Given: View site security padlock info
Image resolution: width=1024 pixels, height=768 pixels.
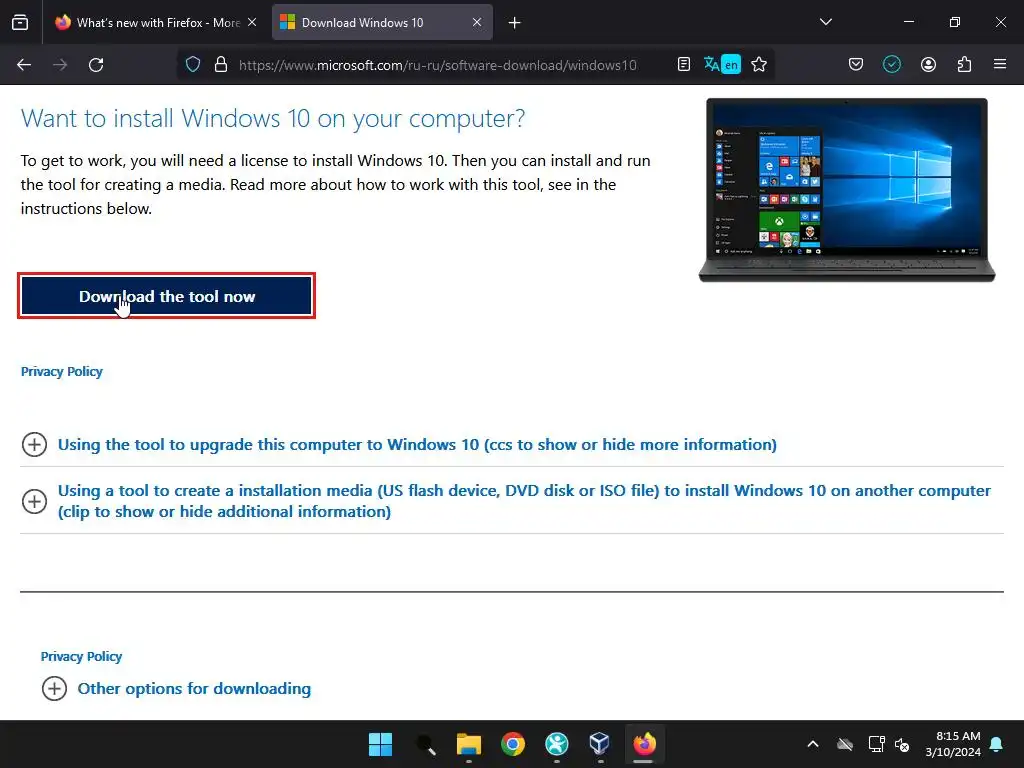Looking at the screenshot, I should [221, 65].
